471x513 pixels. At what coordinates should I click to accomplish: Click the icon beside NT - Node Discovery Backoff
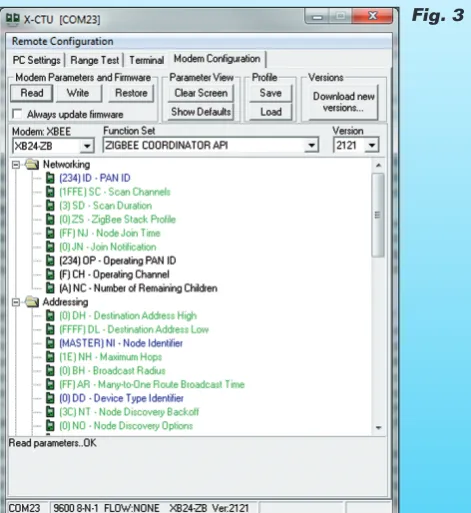(x=50, y=412)
